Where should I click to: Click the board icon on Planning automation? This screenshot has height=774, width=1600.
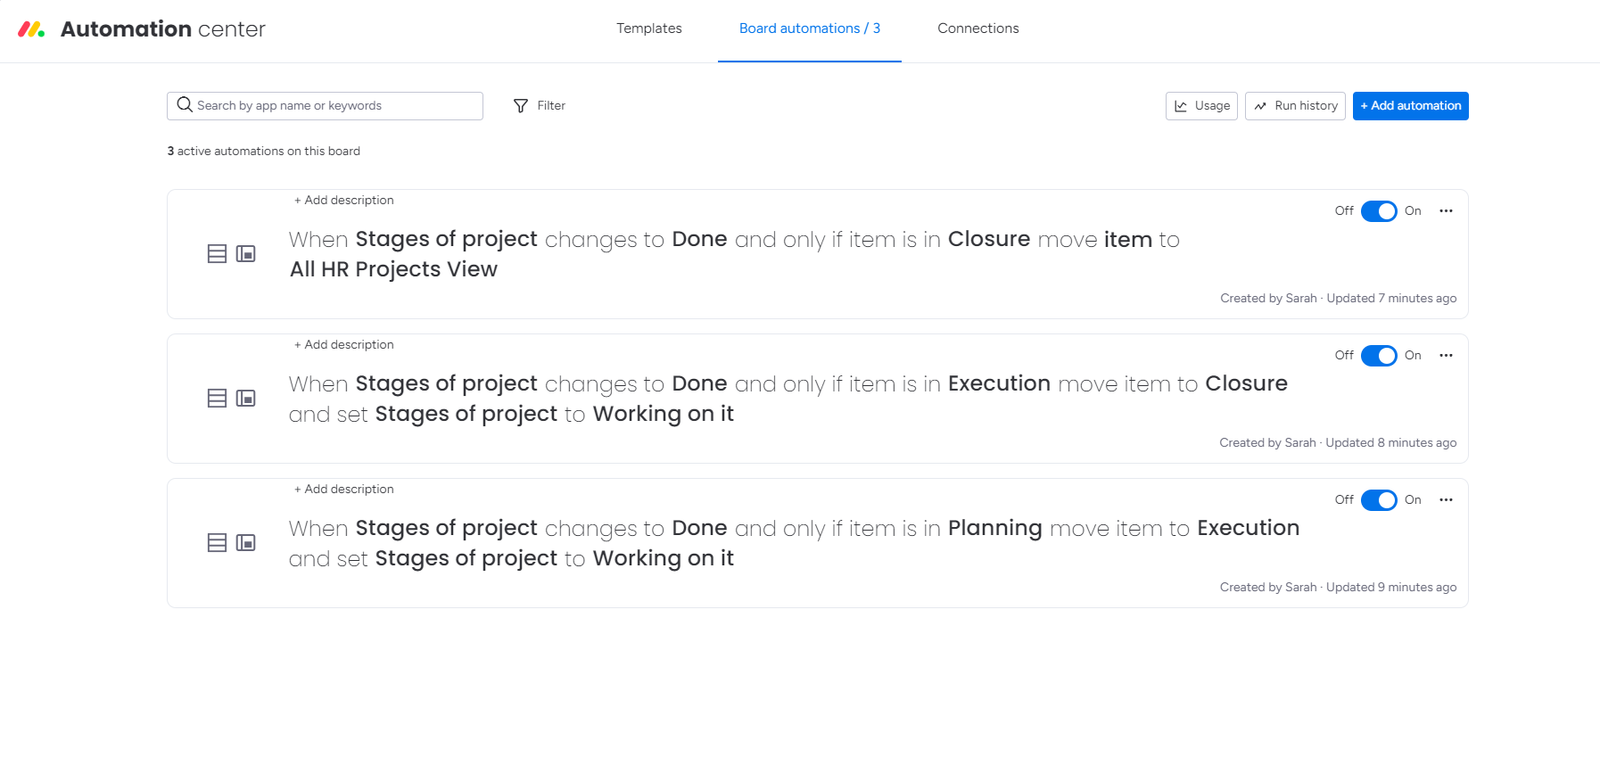pyautogui.click(x=246, y=543)
